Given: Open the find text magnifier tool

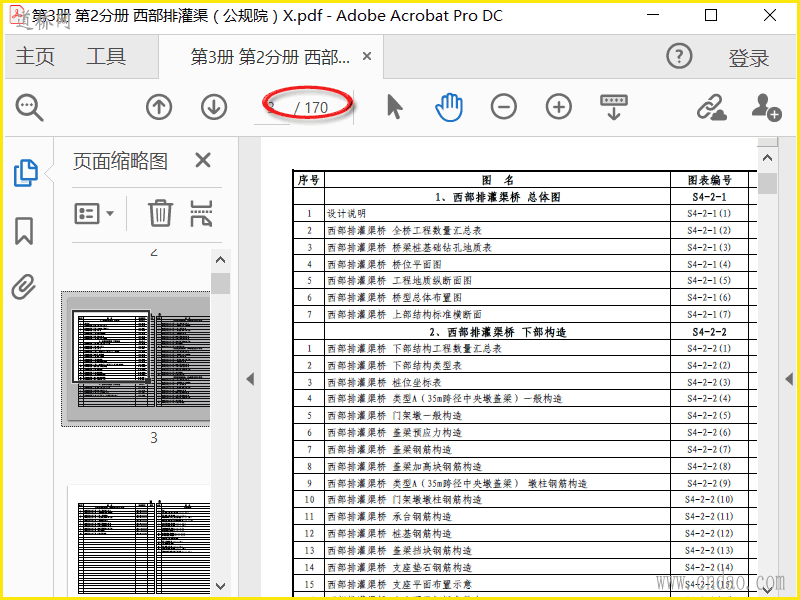Looking at the screenshot, I should coord(29,107).
